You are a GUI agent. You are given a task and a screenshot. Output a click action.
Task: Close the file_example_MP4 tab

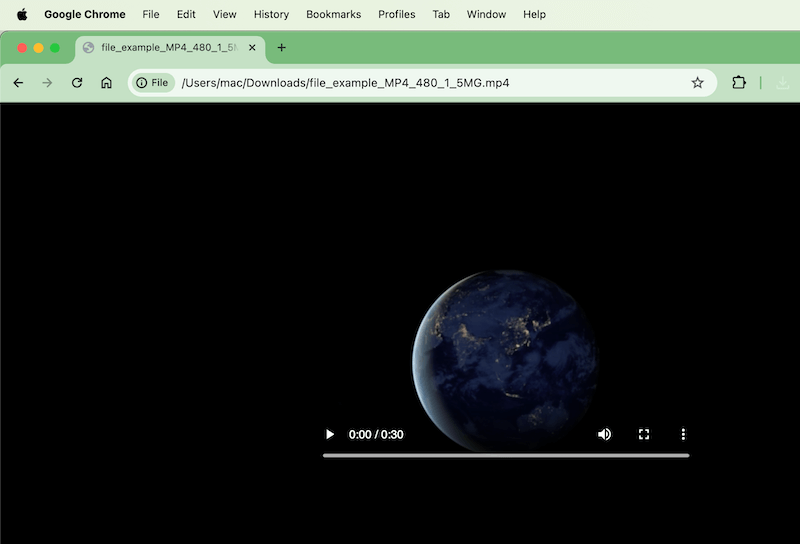click(x=252, y=47)
